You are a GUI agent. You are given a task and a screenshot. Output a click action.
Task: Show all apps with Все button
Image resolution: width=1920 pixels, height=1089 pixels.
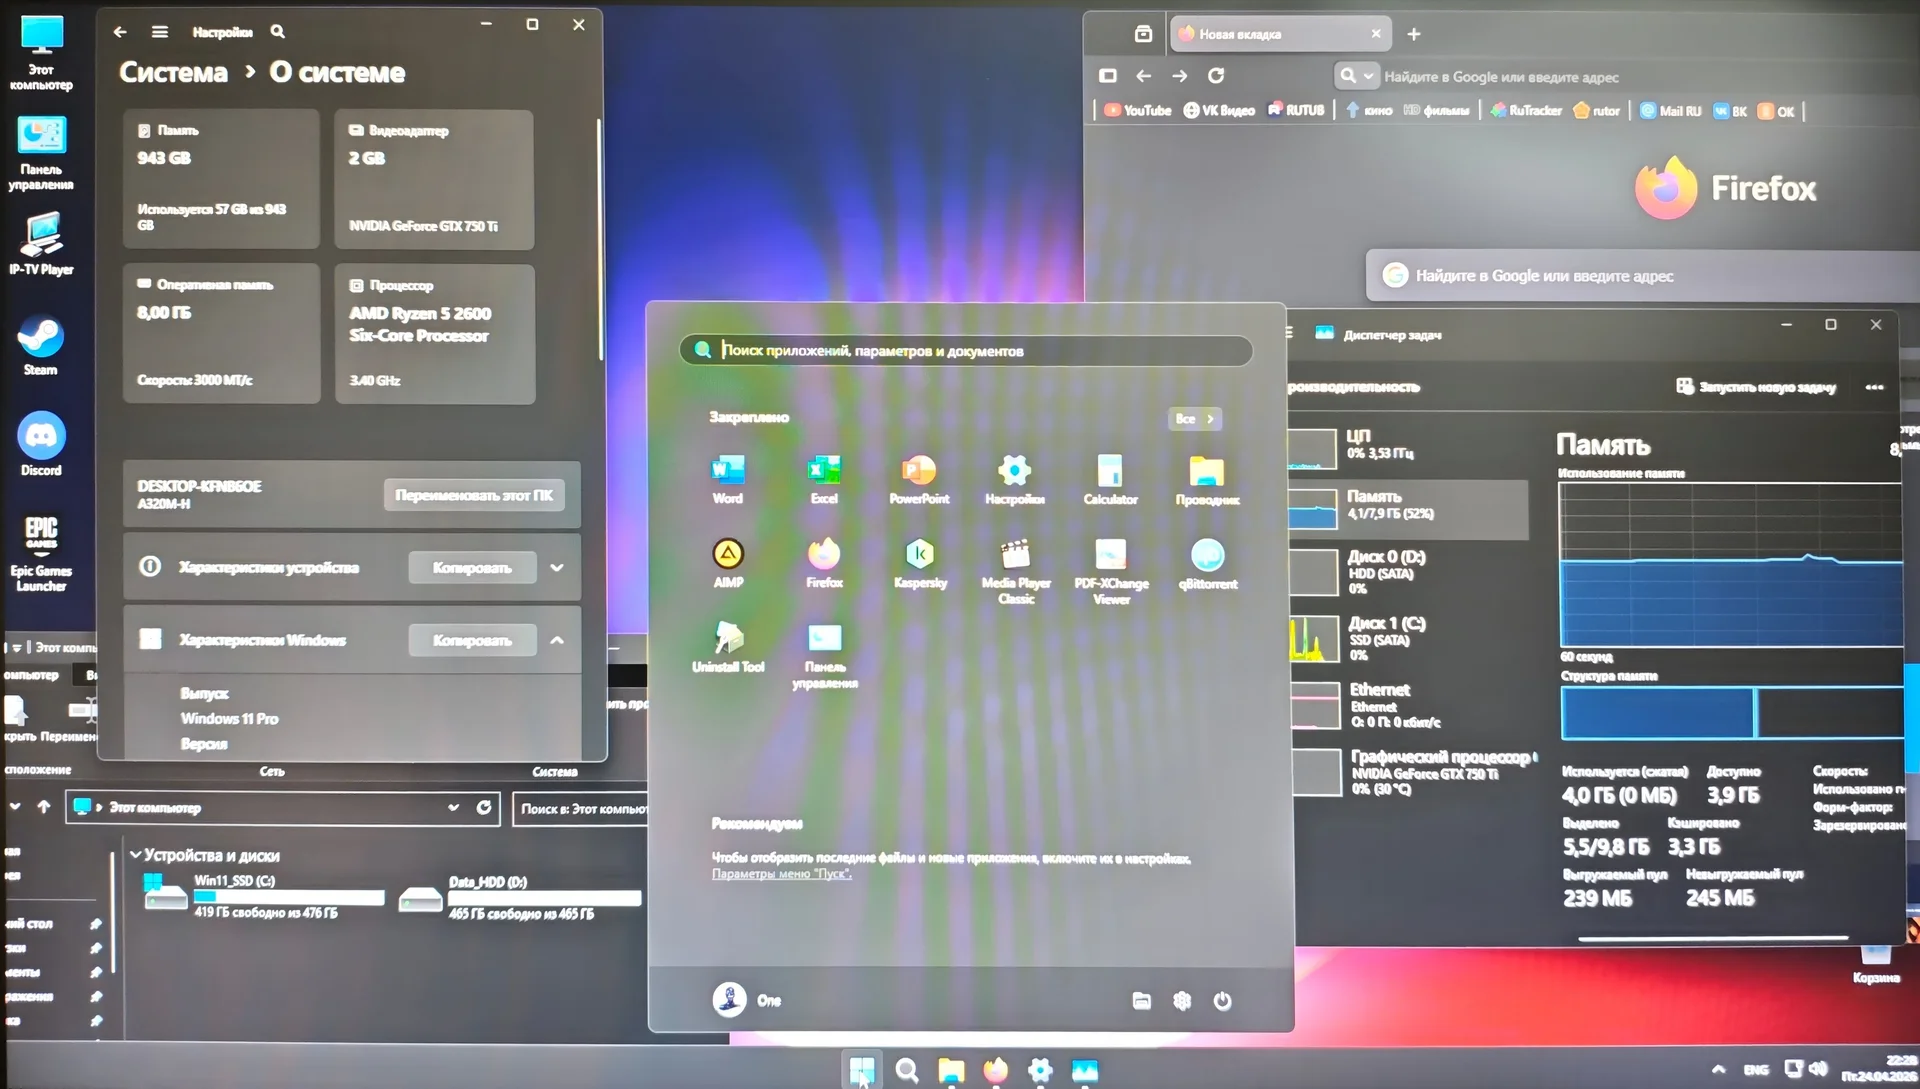1195,419
